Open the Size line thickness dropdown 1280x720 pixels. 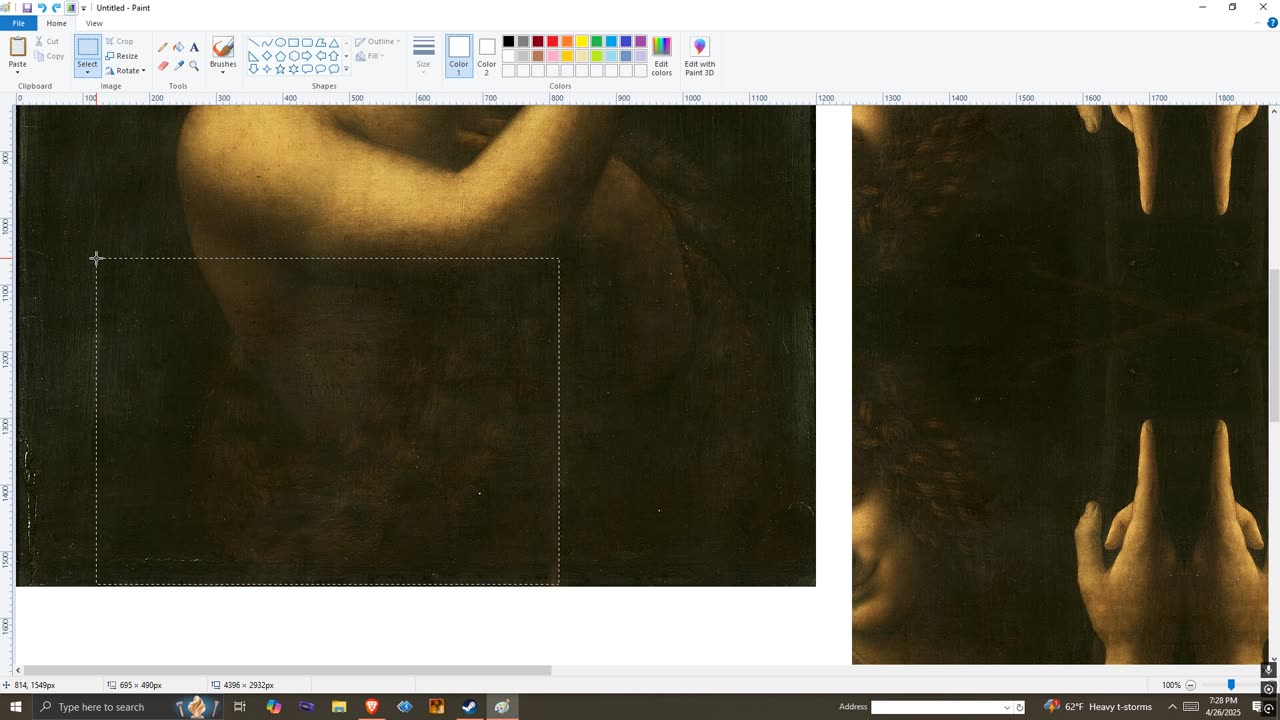[423, 56]
